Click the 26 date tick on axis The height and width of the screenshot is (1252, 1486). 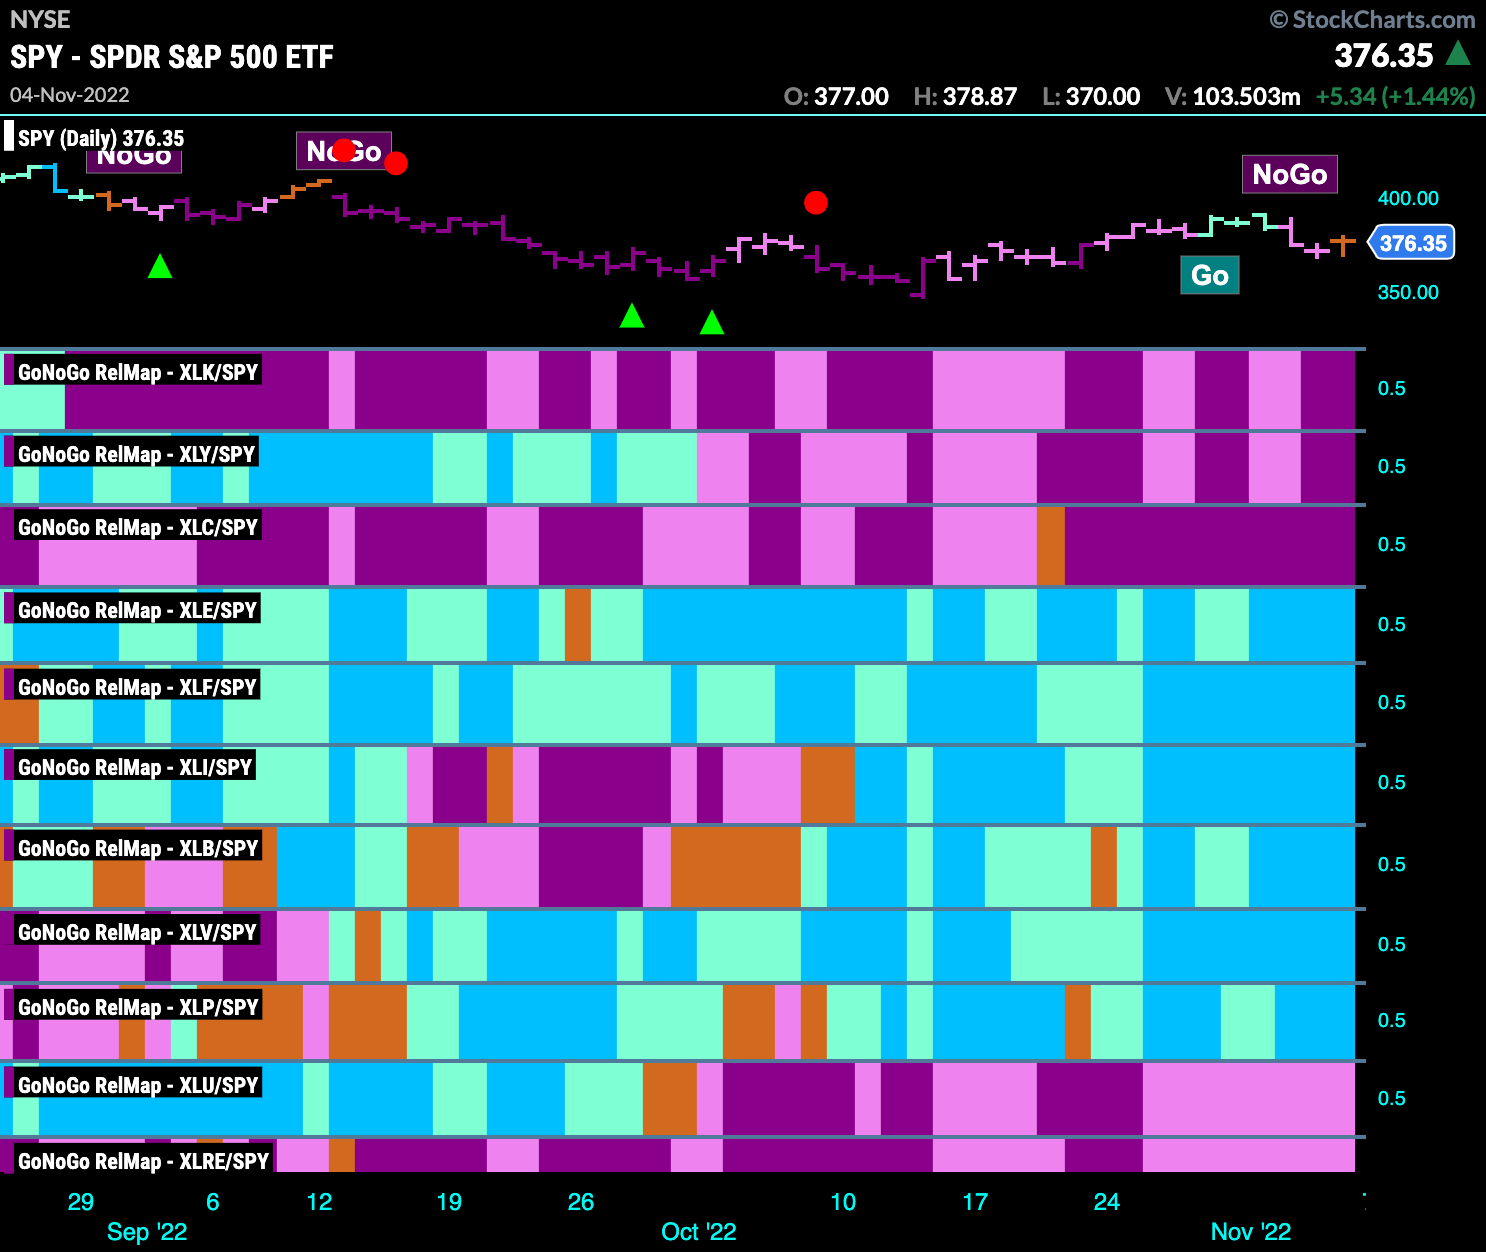(581, 1202)
